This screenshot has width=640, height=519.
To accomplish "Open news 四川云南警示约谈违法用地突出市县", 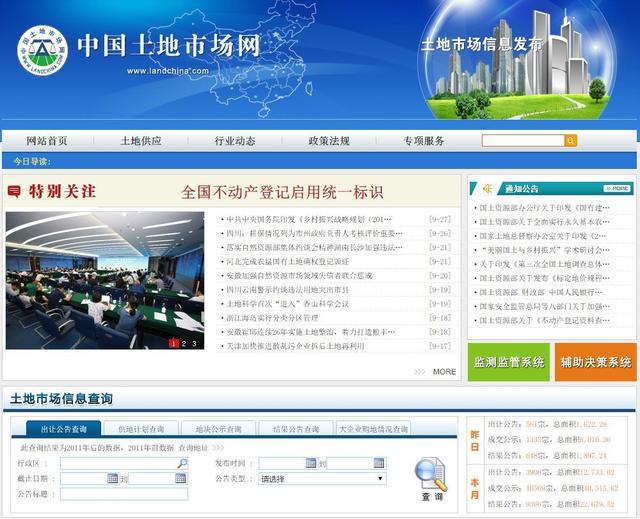I will (x=288, y=290).
